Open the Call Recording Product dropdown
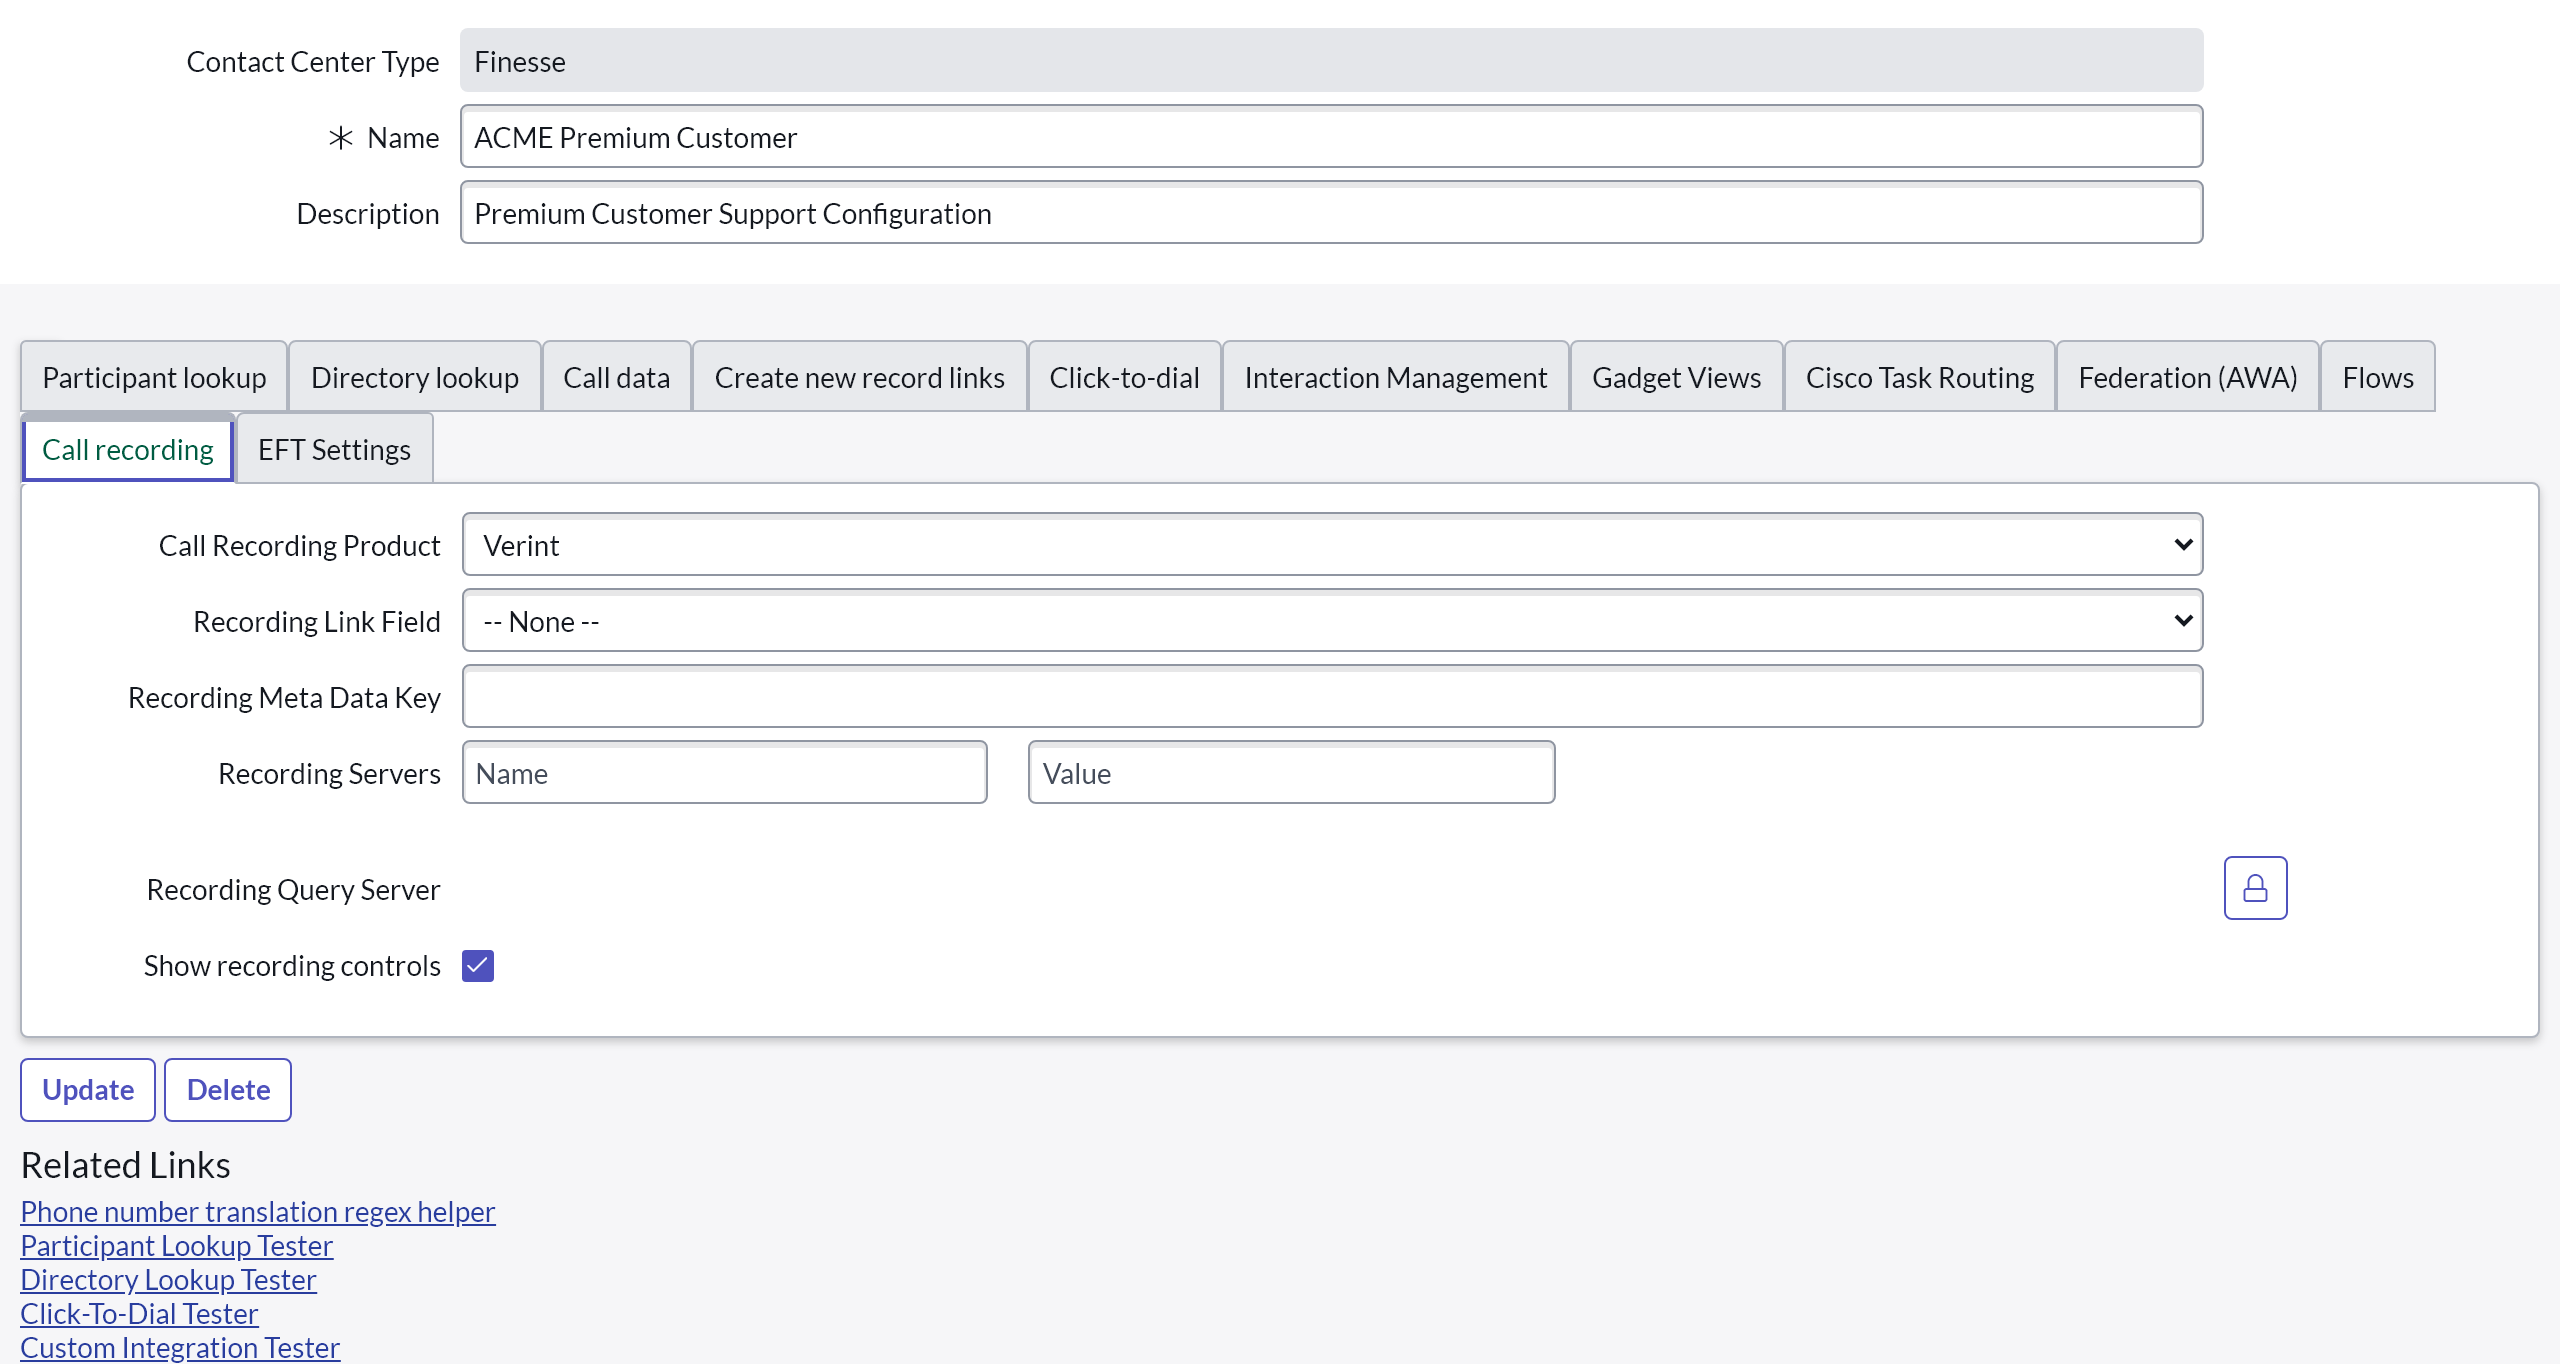 (x=1332, y=545)
